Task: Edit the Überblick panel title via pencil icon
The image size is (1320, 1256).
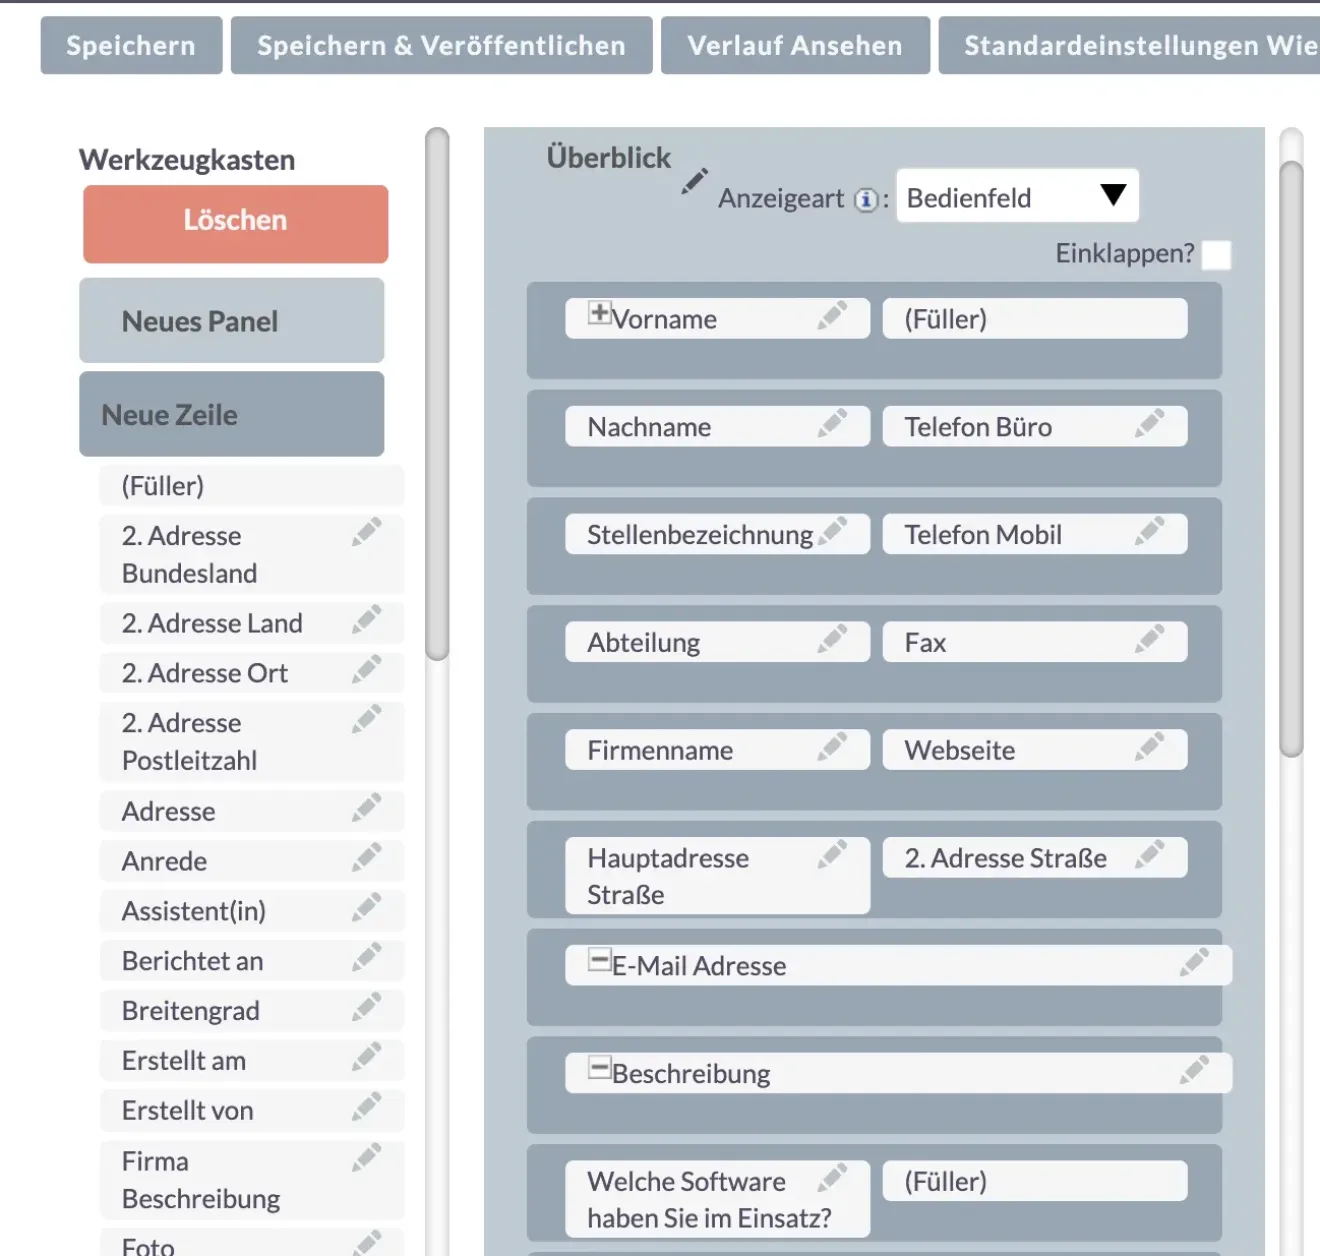Action: click(x=694, y=180)
